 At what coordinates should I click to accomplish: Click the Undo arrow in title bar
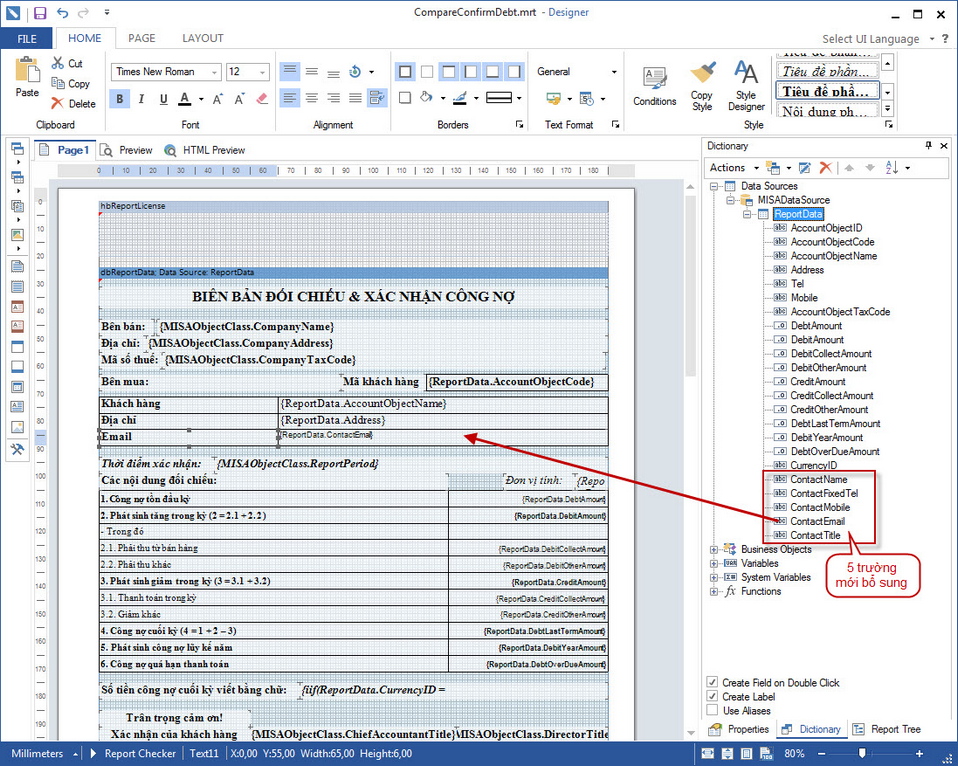[62, 13]
